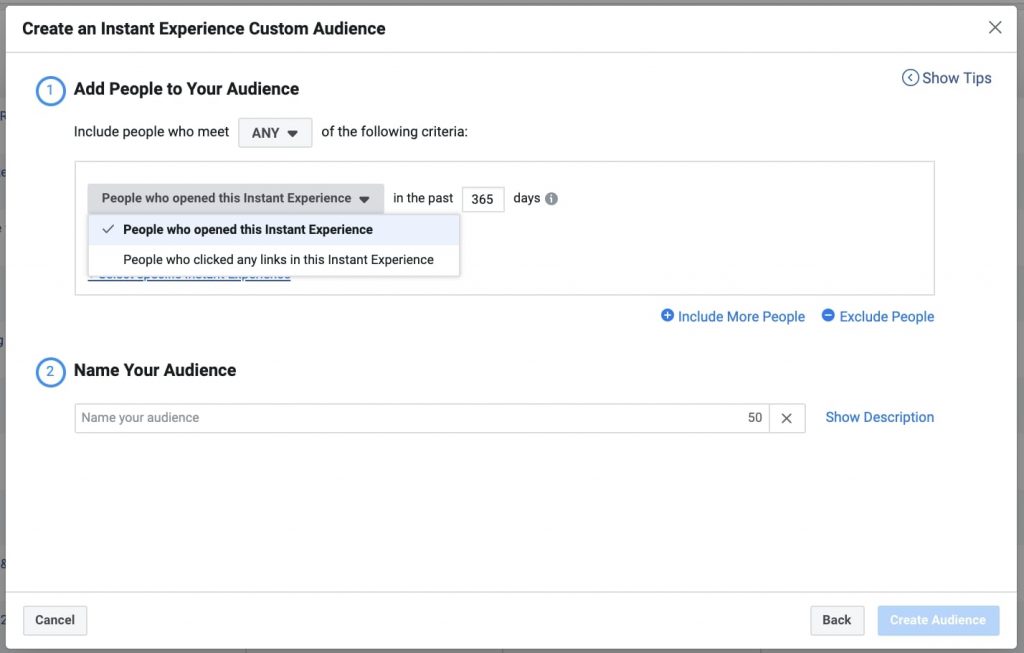Click the step 2 circle icon
The width and height of the screenshot is (1024, 653).
[50, 371]
